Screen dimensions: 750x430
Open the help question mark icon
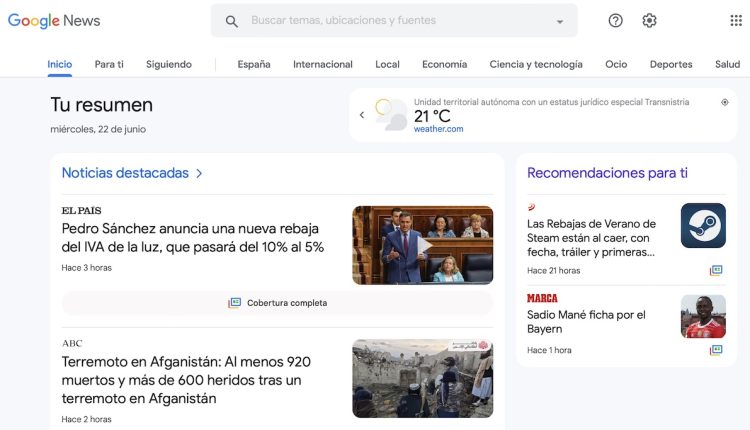[616, 21]
